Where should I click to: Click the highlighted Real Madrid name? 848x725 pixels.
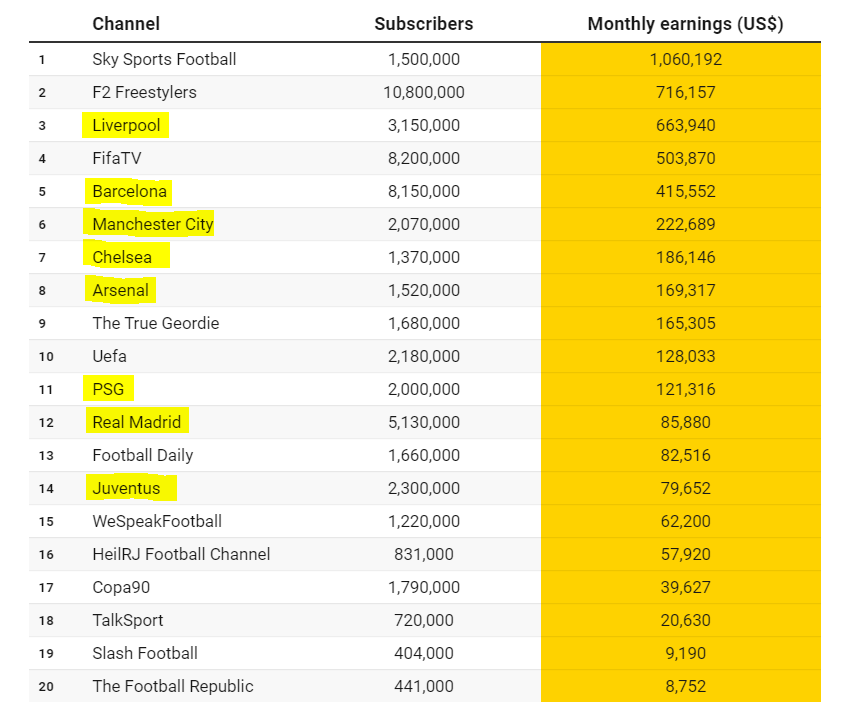pyautogui.click(x=137, y=422)
